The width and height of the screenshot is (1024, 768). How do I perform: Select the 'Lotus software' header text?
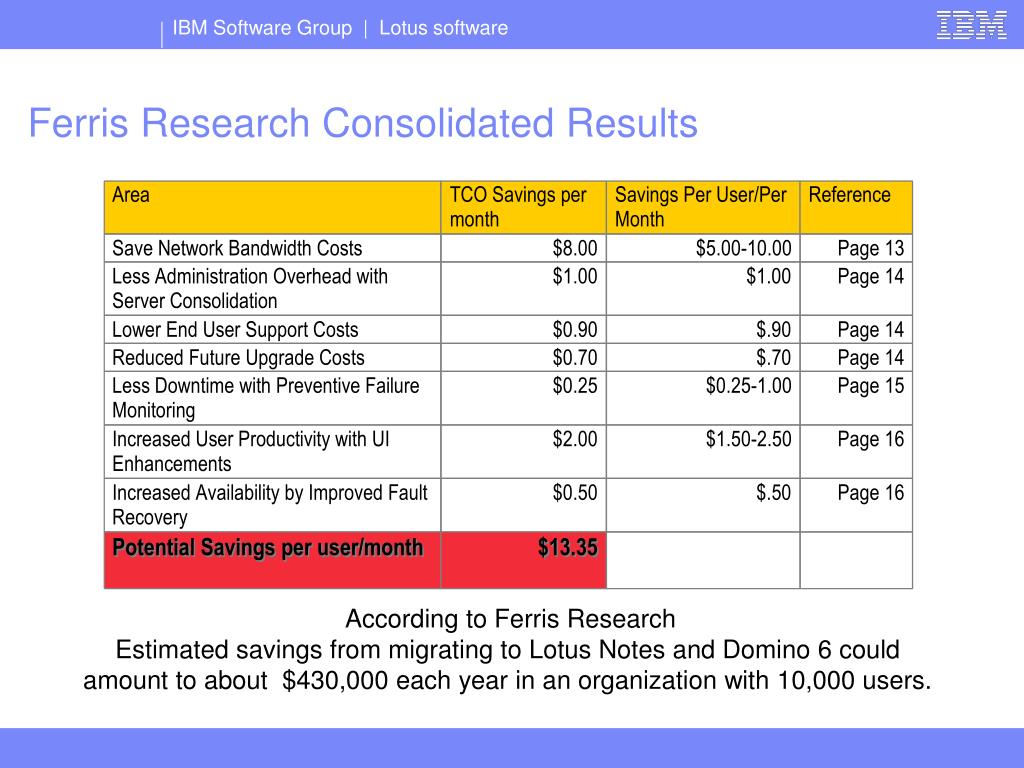click(x=443, y=28)
